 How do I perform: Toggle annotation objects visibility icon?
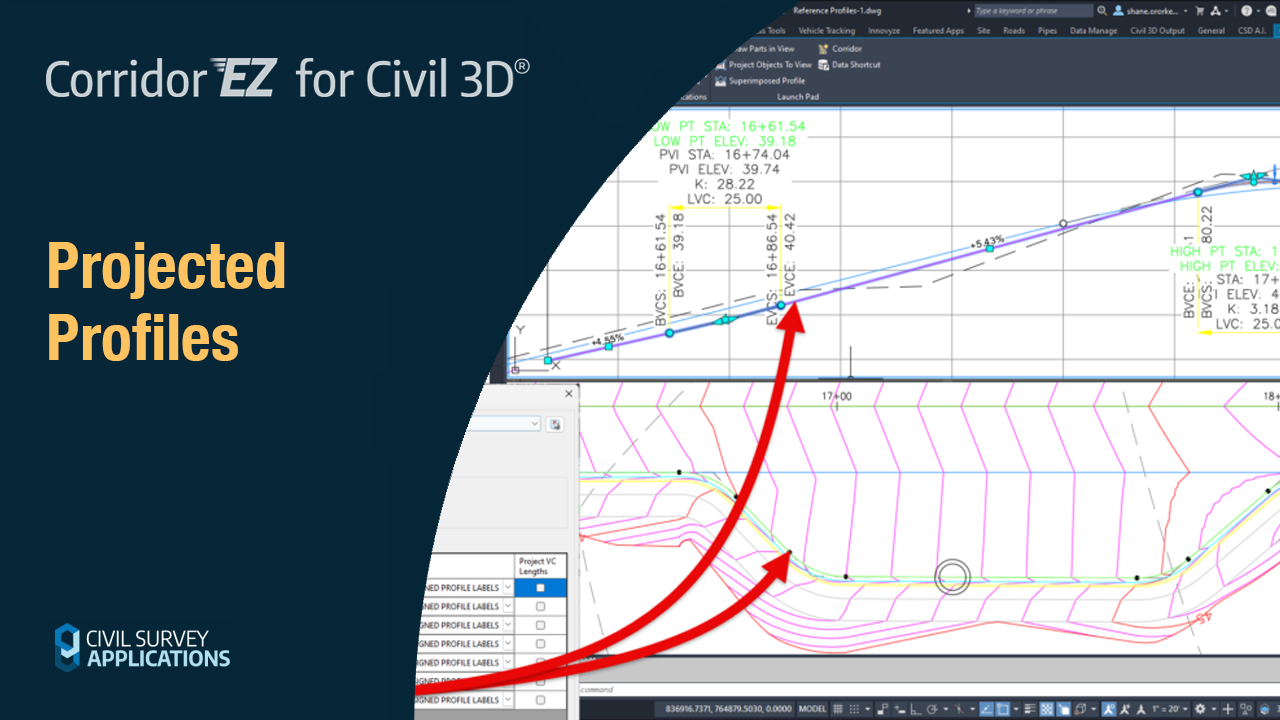(x=1108, y=709)
